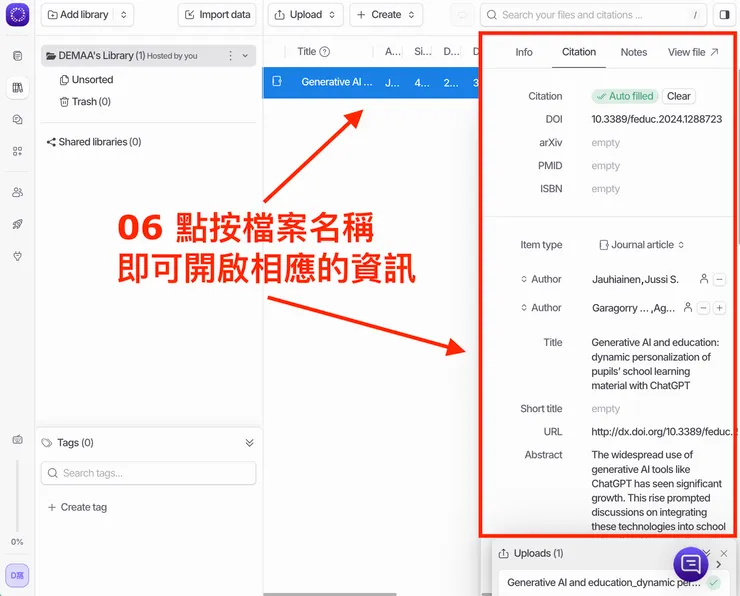Click person icon for Jauhiainen author
The image size is (740, 596).
click(704, 279)
